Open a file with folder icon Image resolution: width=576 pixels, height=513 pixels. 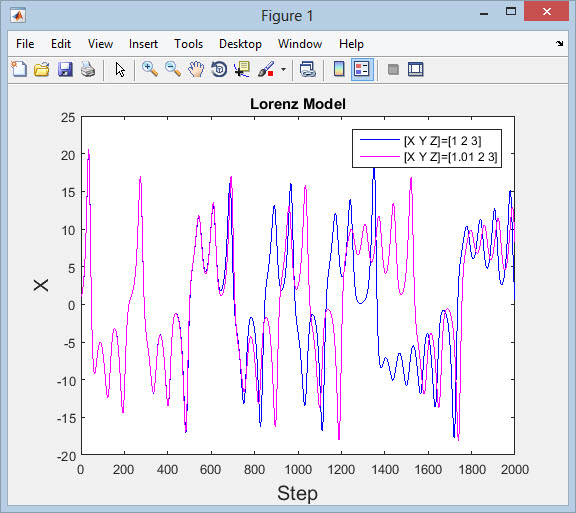click(42, 69)
